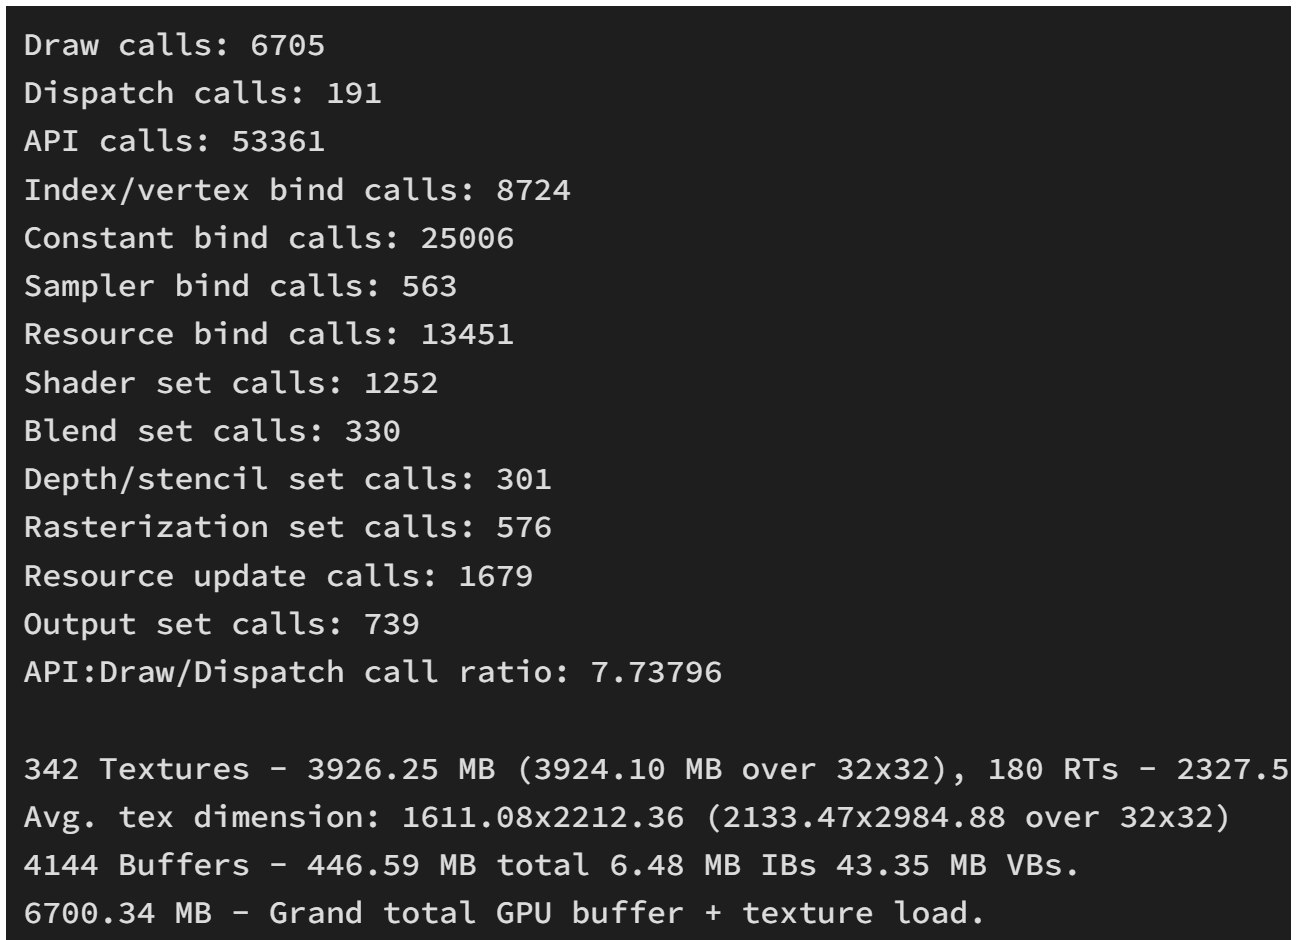Click the 3926.25 MB texture size value
1300x940 pixels.
tap(391, 769)
